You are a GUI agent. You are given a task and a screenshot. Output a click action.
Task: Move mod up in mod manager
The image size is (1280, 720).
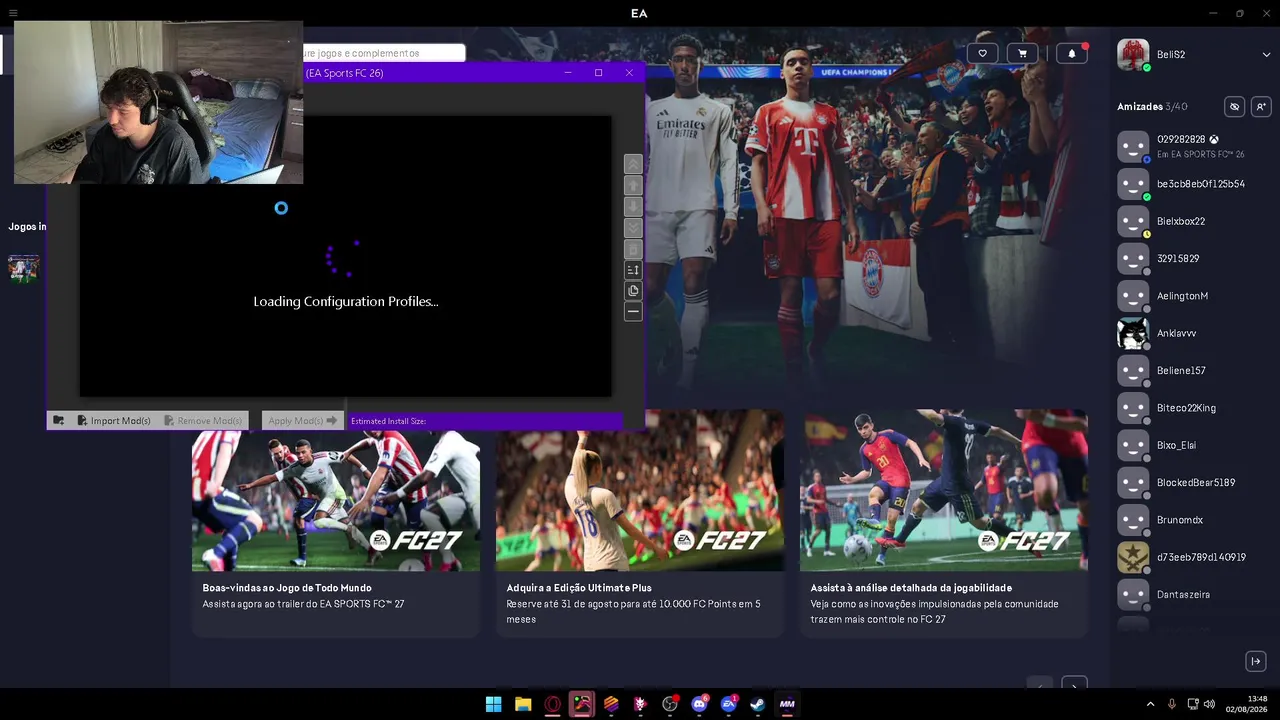pos(633,185)
